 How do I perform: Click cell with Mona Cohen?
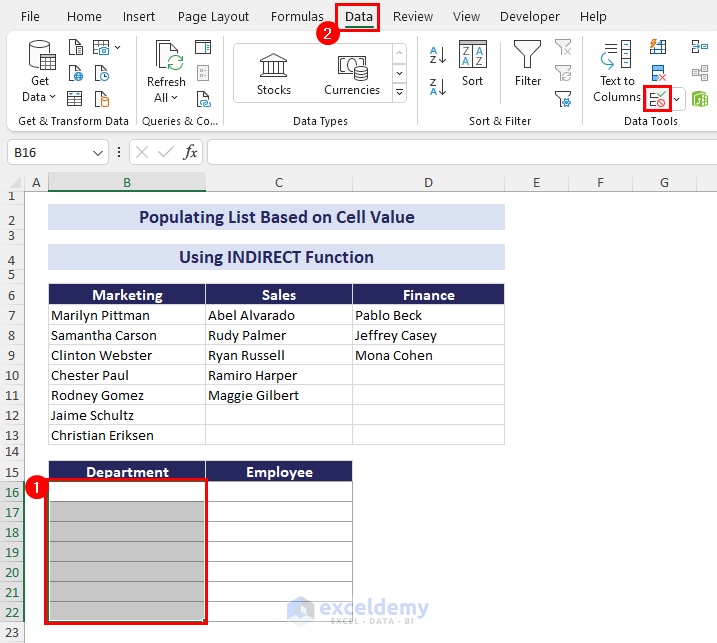[428, 355]
